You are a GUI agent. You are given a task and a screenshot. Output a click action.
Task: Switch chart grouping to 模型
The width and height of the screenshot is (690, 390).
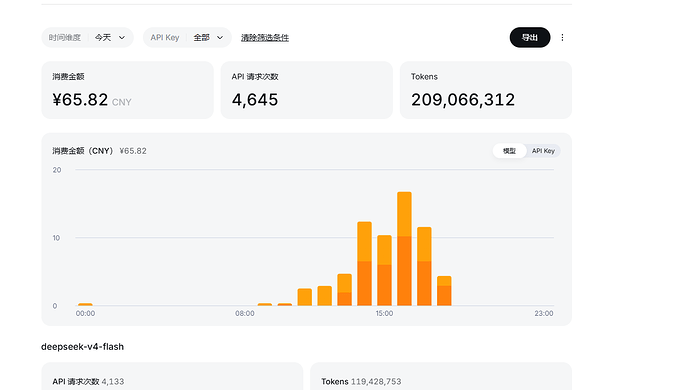[x=509, y=151]
